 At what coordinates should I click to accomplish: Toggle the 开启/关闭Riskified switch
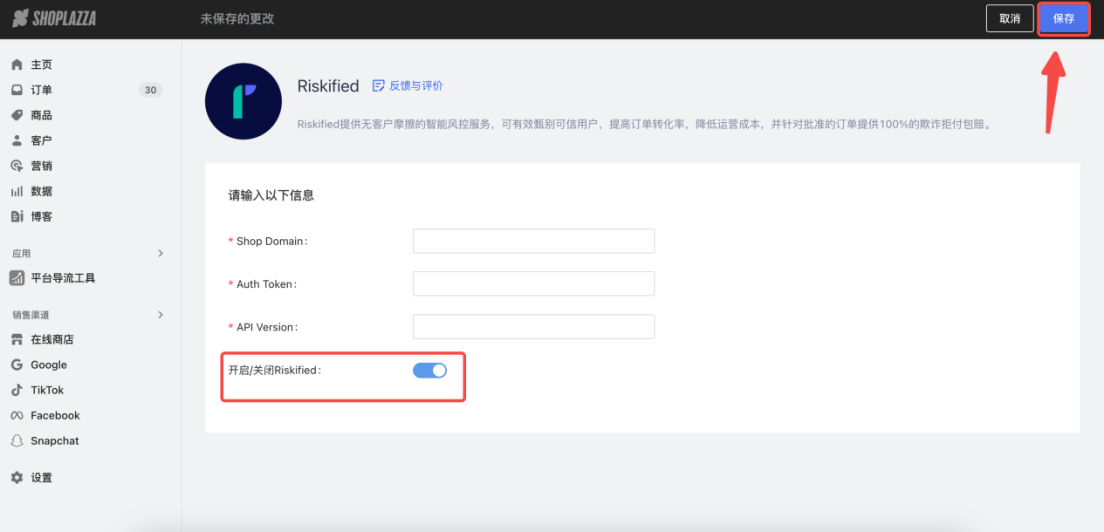pos(429,370)
